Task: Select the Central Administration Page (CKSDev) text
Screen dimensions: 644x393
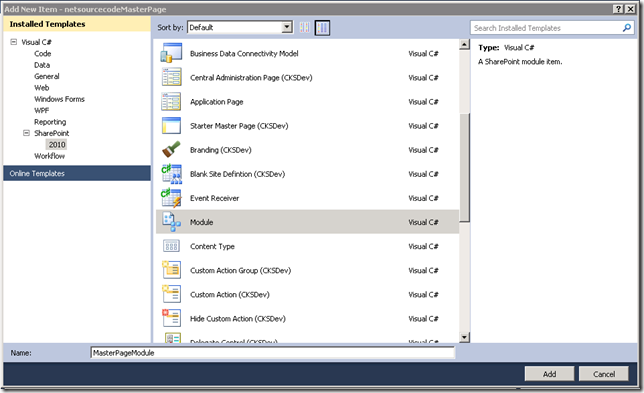Action: 251,78
